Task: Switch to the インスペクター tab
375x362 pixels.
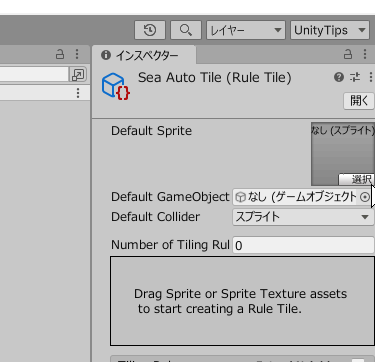Action: [x=144, y=55]
